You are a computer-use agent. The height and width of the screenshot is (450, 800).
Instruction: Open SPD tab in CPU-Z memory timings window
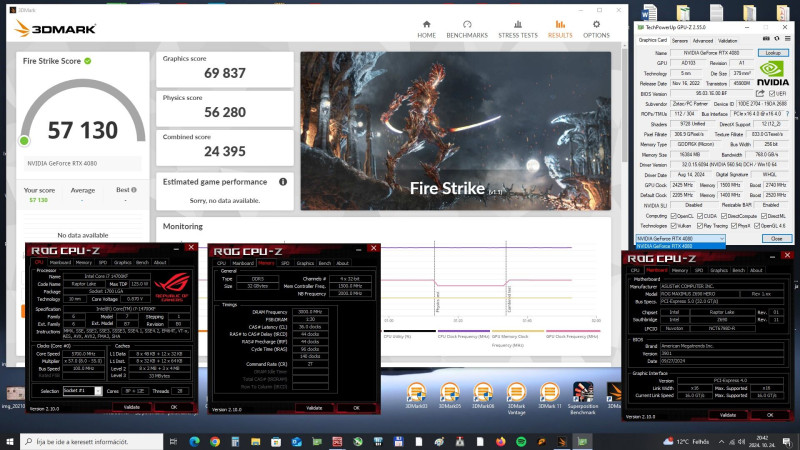285,263
